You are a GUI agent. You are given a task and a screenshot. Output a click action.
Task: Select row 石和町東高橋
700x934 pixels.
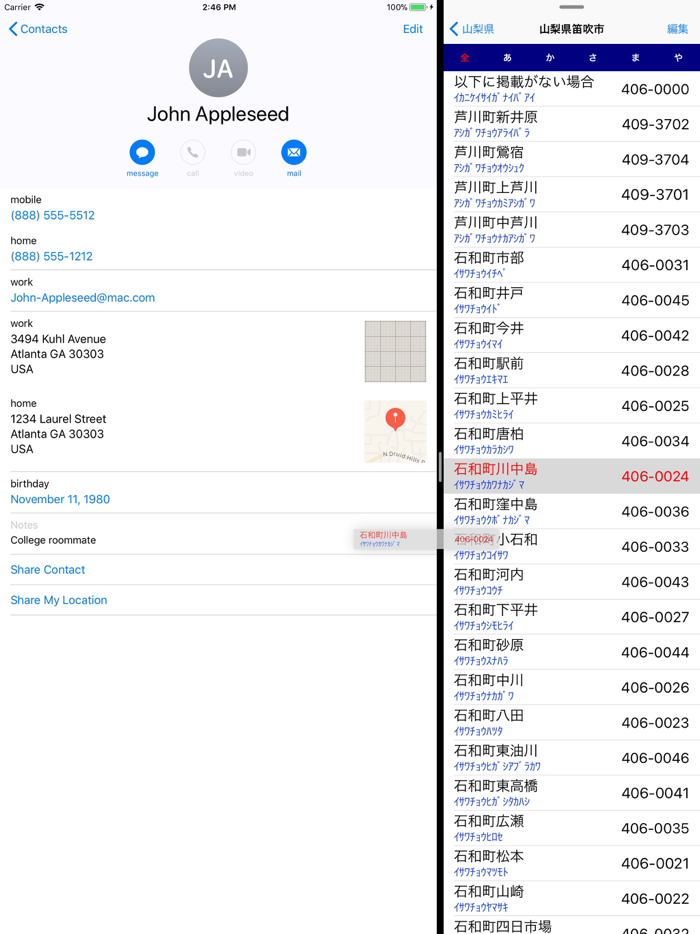(x=572, y=792)
